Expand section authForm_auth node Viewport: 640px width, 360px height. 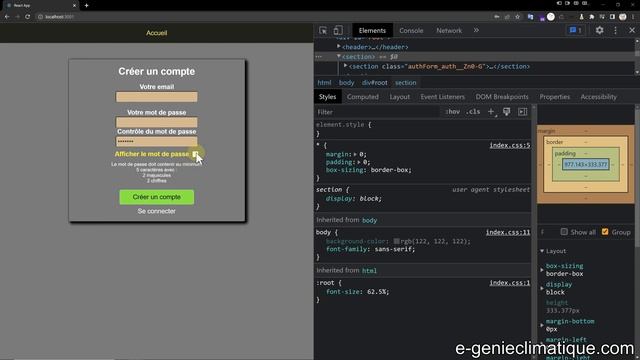pos(345,66)
